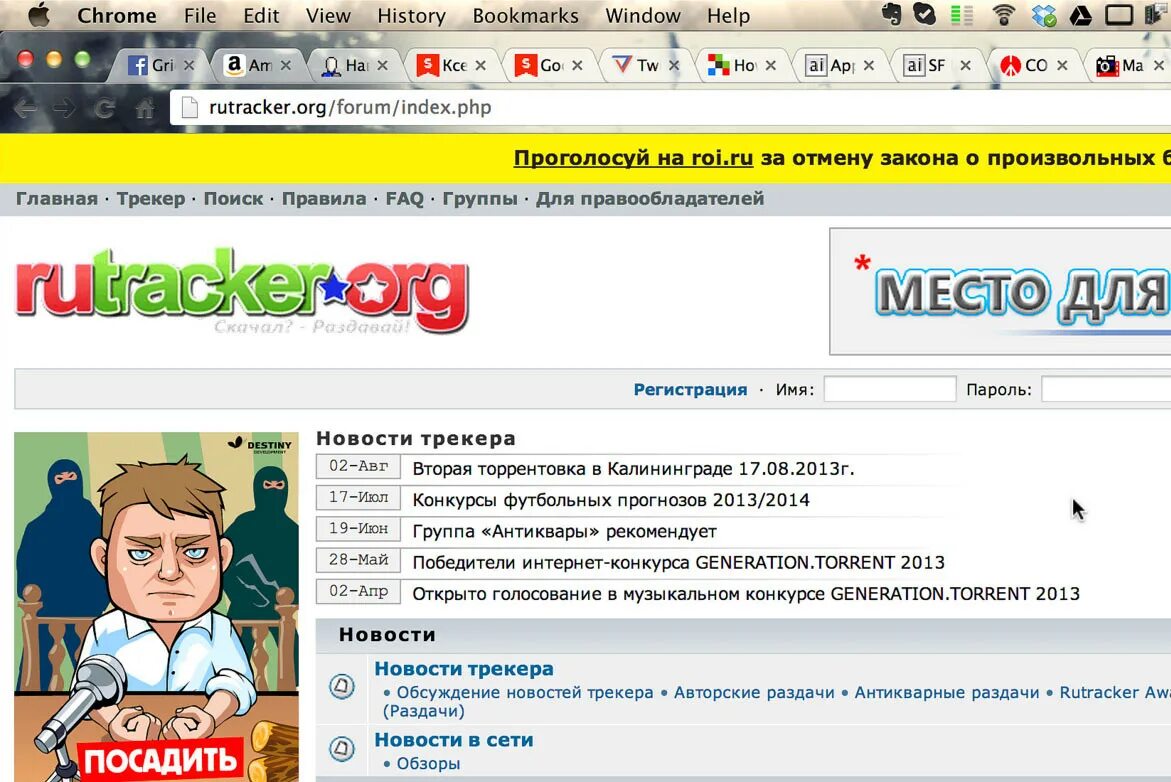Viewport: 1171px width, 782px height.
Task: Click the rutracker.org logo
Action: click(242, 292)
